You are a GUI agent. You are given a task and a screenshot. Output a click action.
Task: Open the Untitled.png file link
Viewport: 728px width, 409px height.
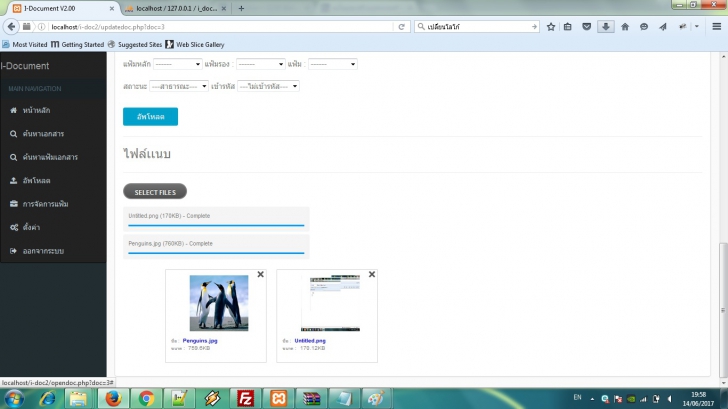tap(310, 341)
